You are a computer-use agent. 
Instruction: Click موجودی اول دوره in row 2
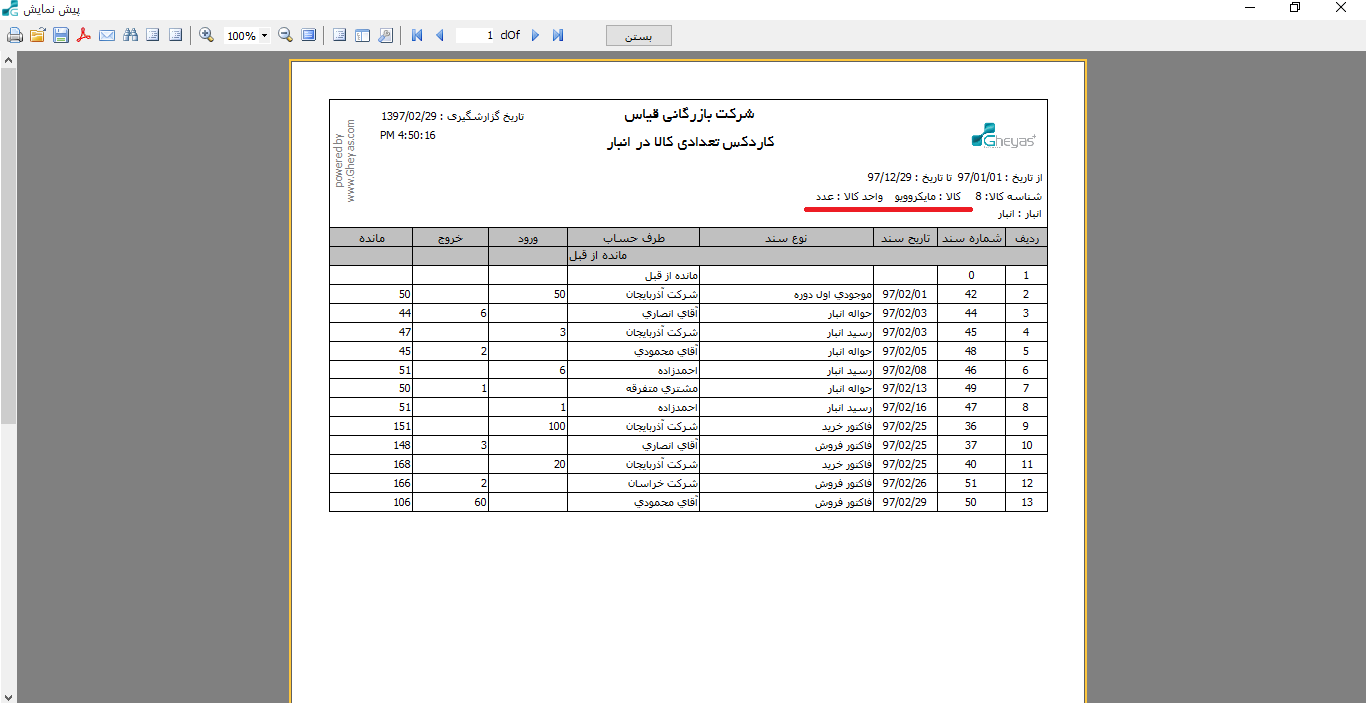[x=832, y=295]
